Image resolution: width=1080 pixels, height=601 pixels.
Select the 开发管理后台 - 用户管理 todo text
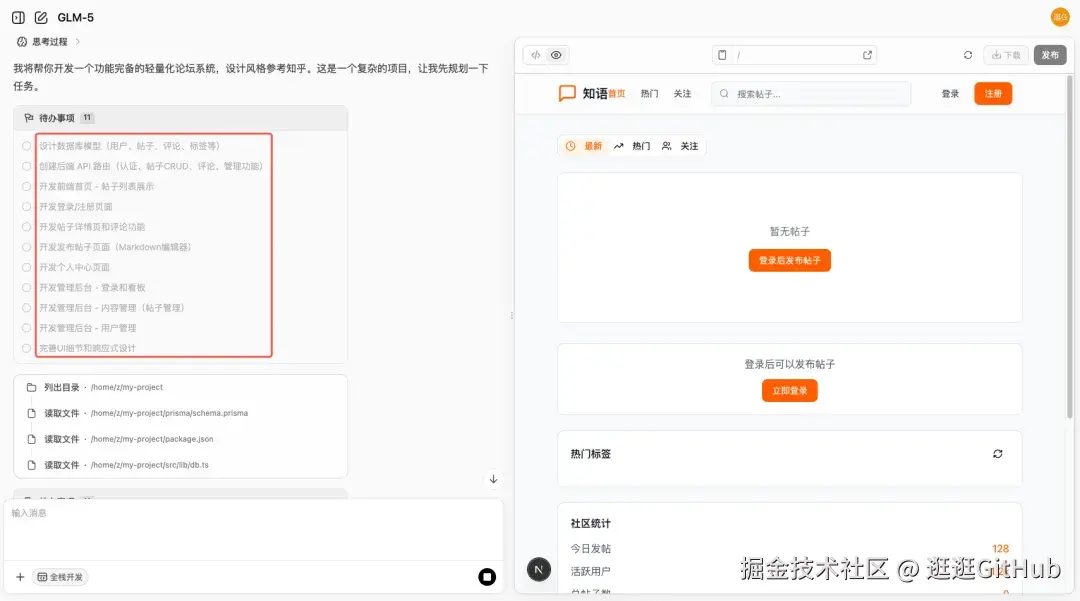tap(87, 328)
